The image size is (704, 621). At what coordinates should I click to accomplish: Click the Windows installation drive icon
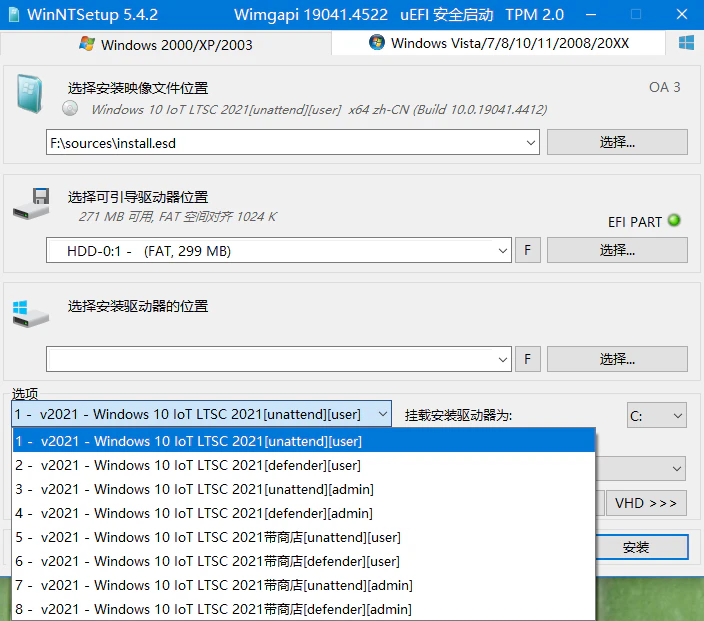pos(30,313)
